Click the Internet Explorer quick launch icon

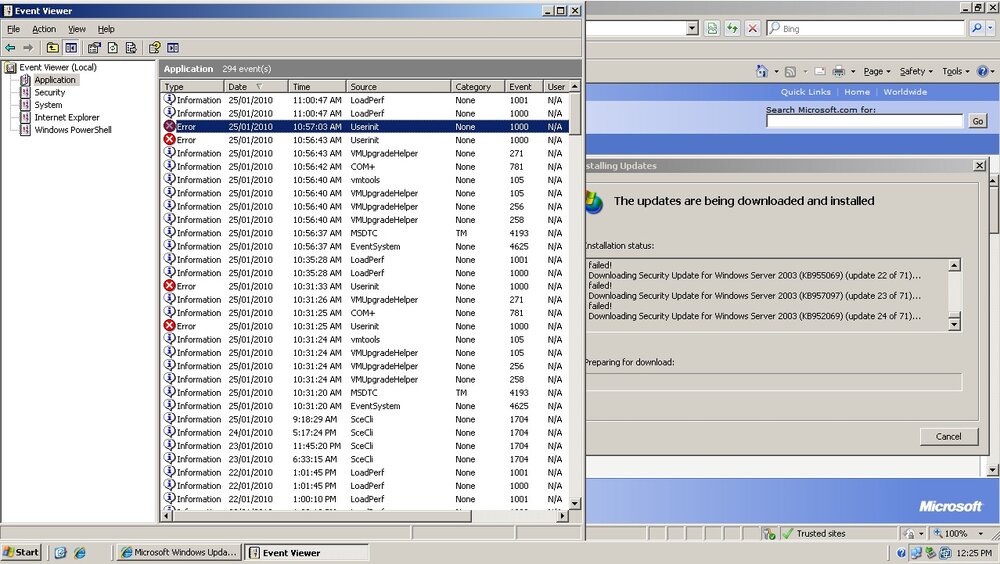[80, 553]
